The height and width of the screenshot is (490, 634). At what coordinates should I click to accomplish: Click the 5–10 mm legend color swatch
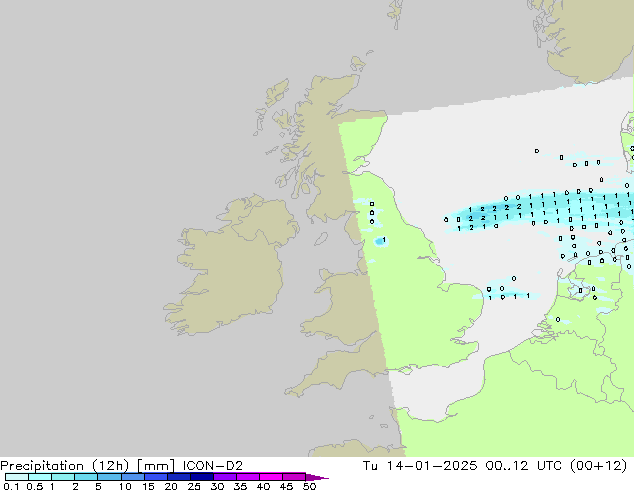(x=109, y=477)
